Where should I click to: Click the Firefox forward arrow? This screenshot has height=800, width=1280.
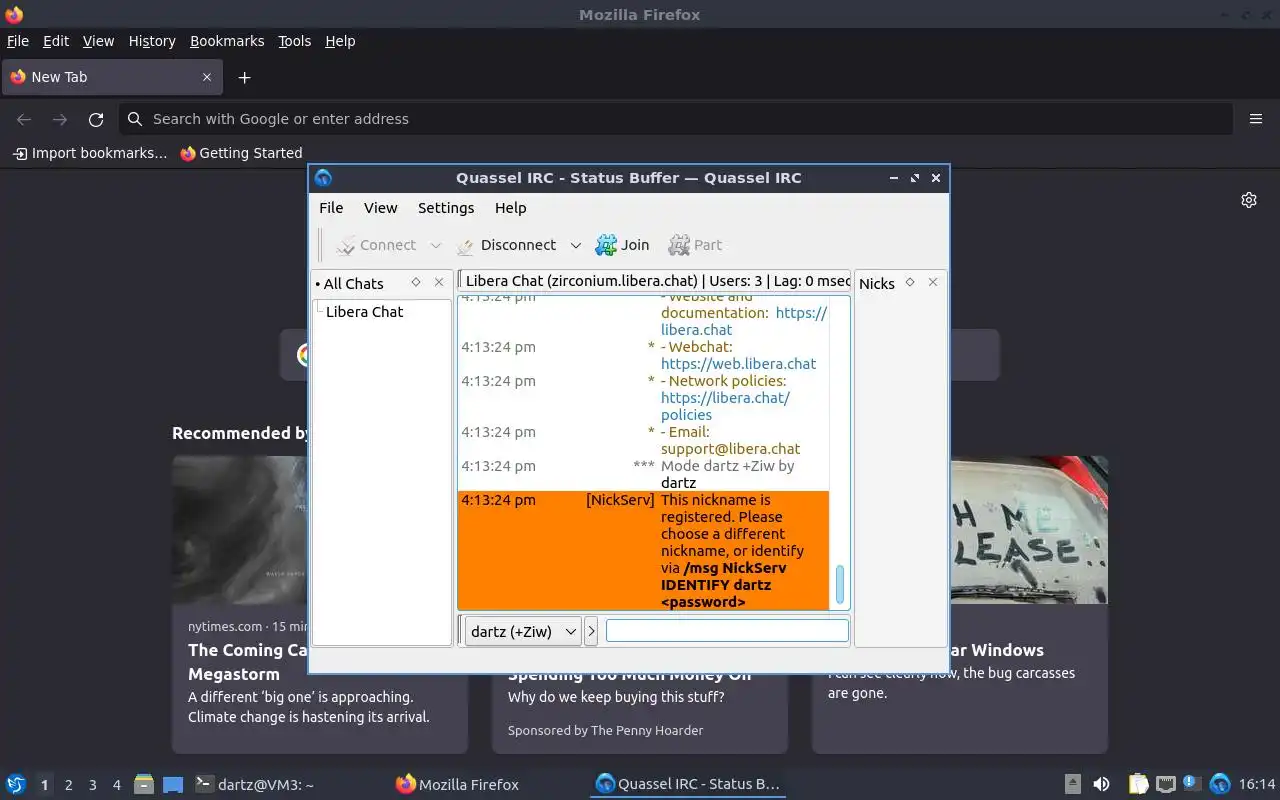point(60,119)
